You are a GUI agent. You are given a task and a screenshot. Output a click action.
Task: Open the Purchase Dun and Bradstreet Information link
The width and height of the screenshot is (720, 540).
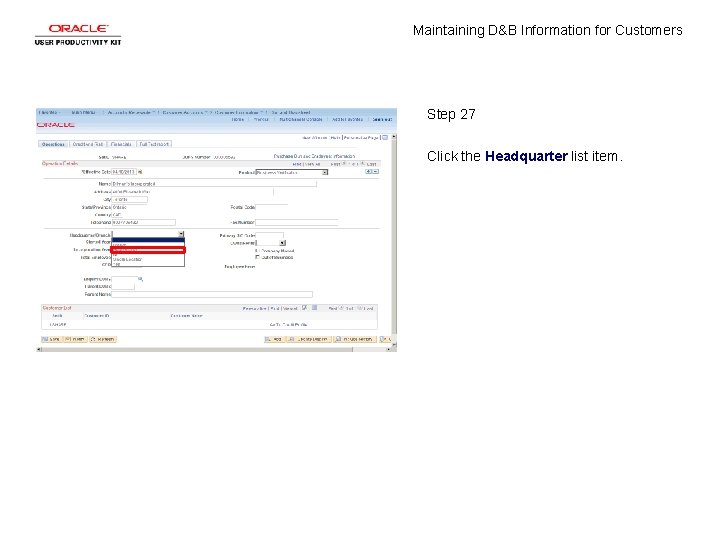(x=314, y=156)
